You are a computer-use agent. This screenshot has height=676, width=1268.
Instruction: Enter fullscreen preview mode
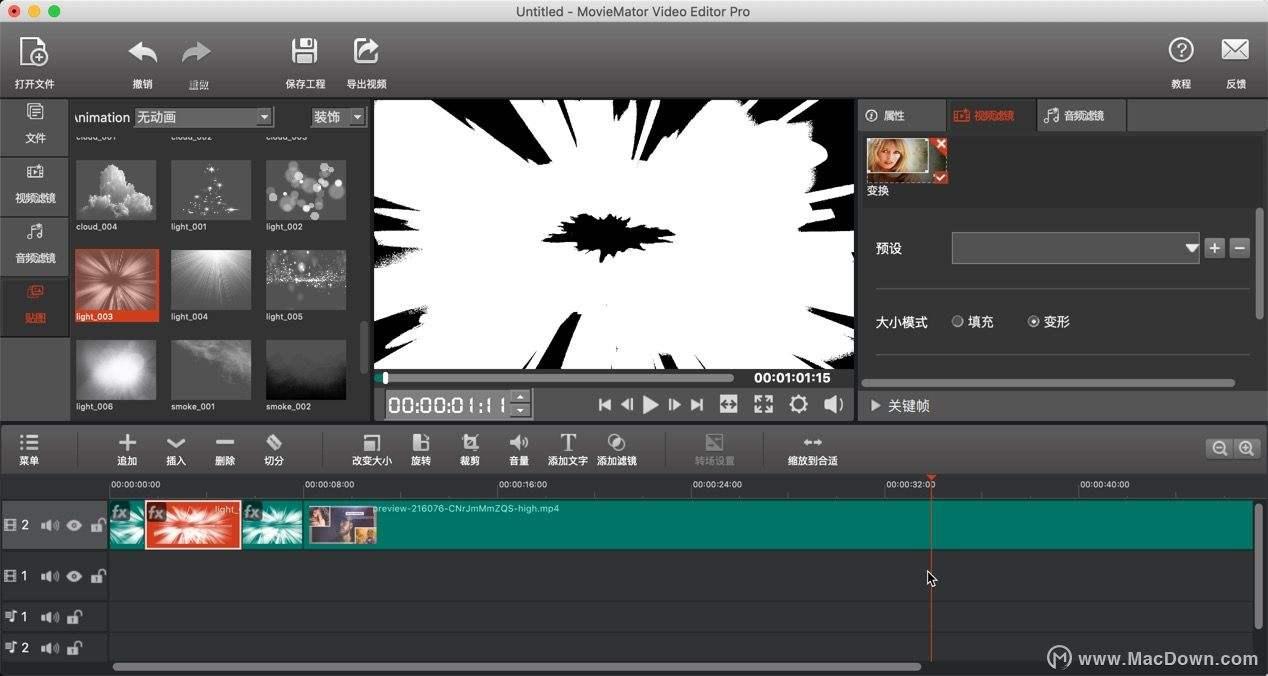point(763,404)
